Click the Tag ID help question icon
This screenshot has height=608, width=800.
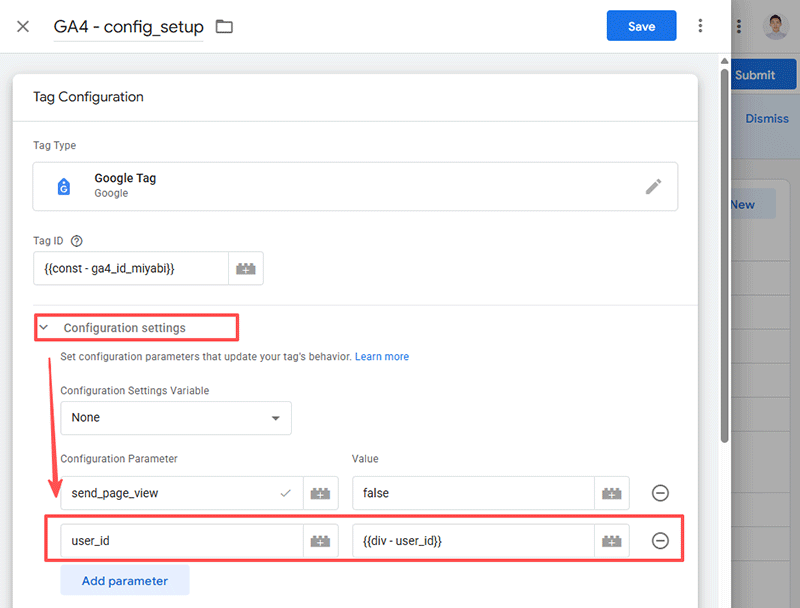[x=77, y=241]
